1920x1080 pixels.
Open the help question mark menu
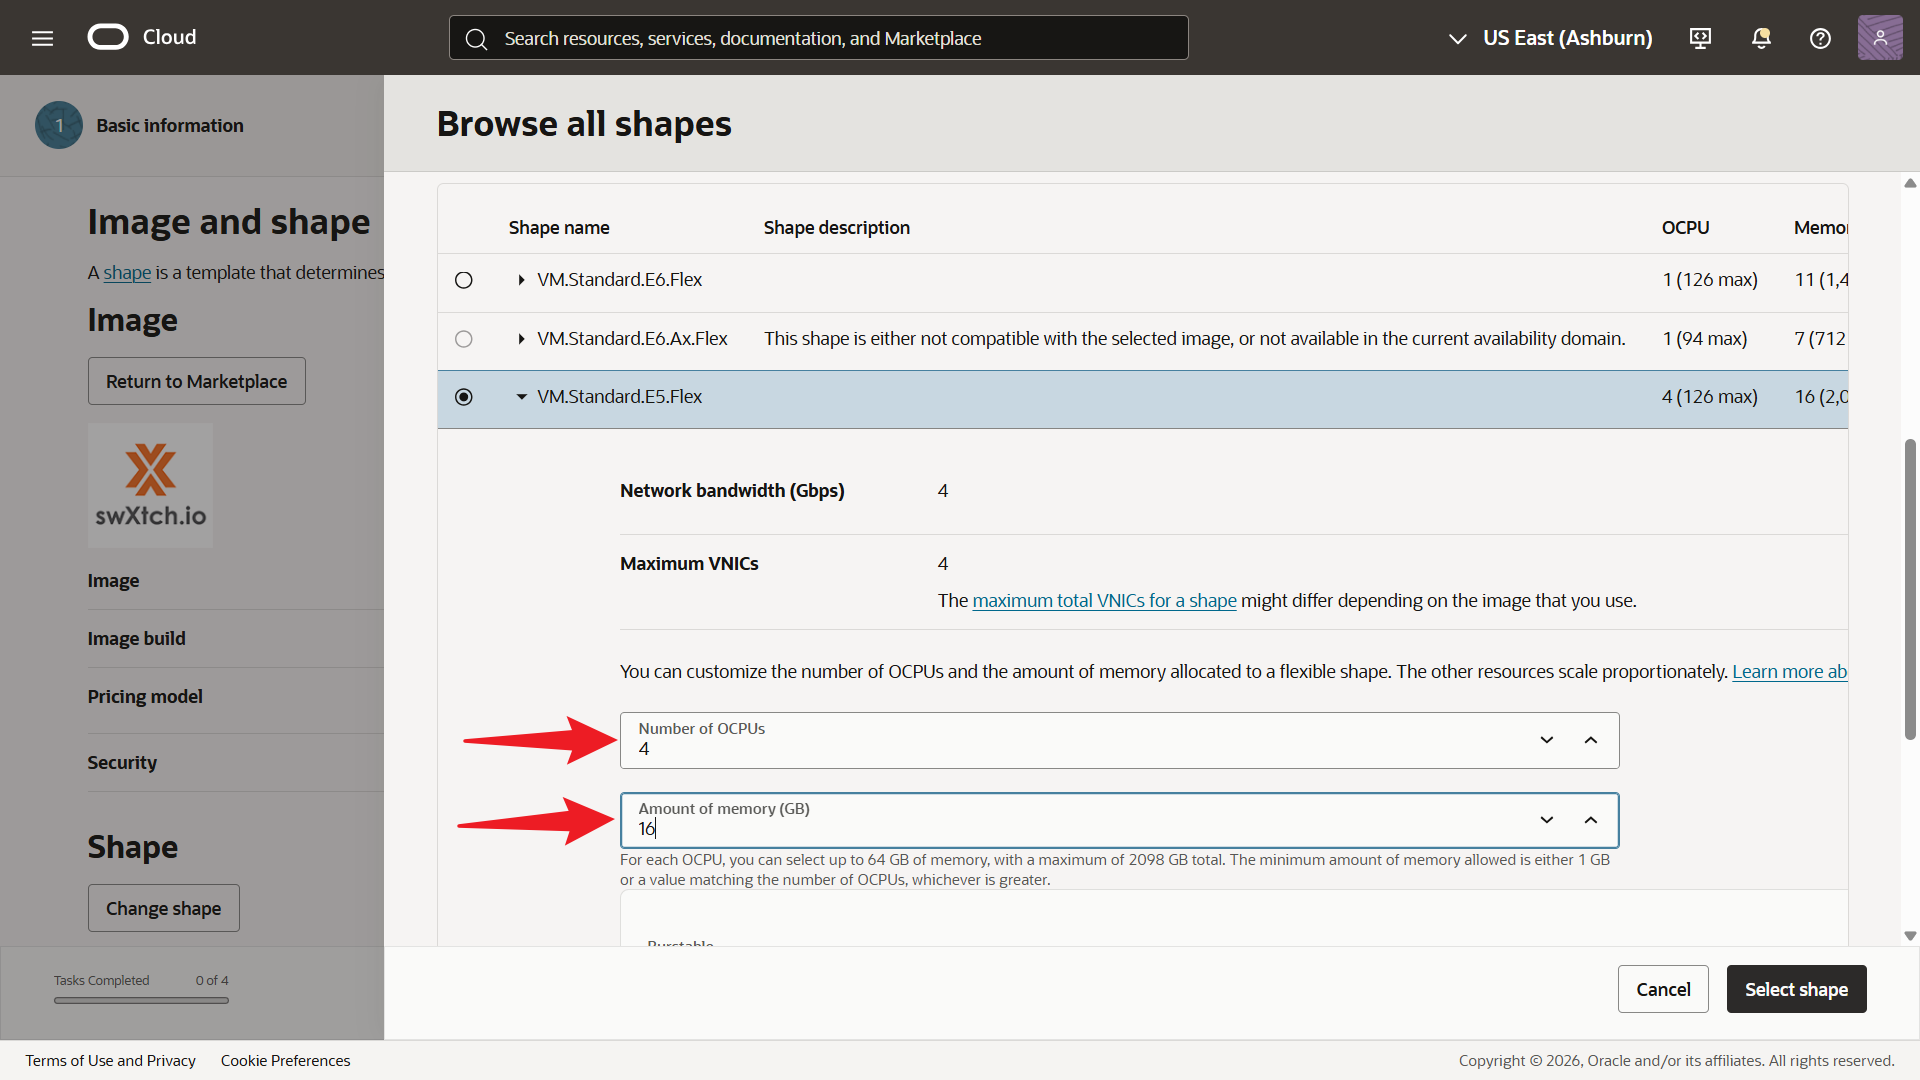[1820, 38]
